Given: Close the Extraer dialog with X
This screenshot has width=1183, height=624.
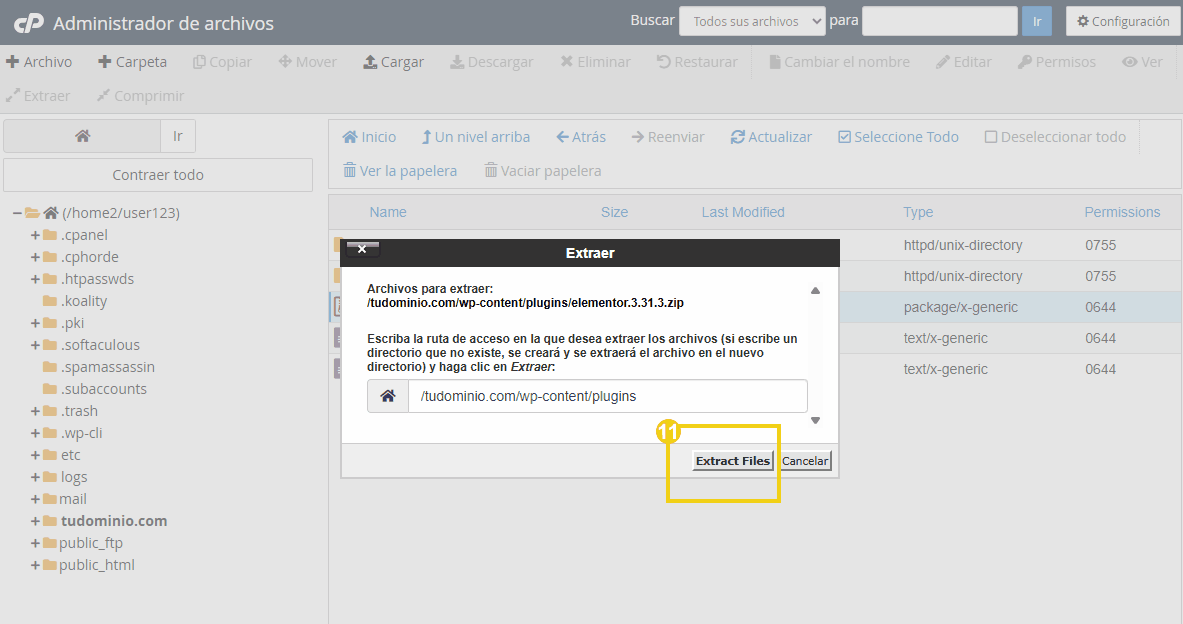Looking at the screenshot, I should point(362,249).
